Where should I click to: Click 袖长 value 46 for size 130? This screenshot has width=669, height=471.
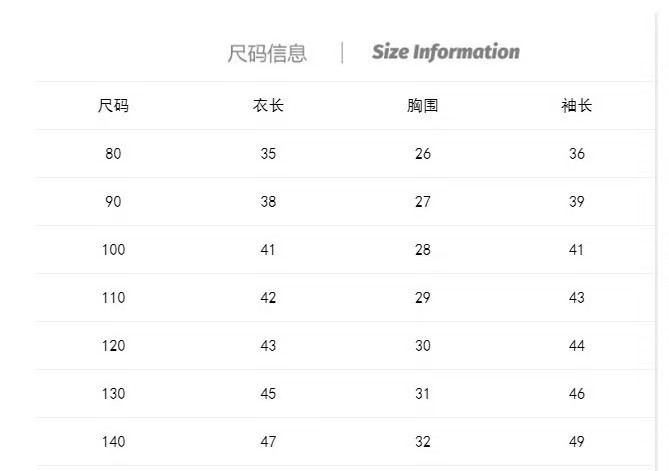[x=577, y=394]
